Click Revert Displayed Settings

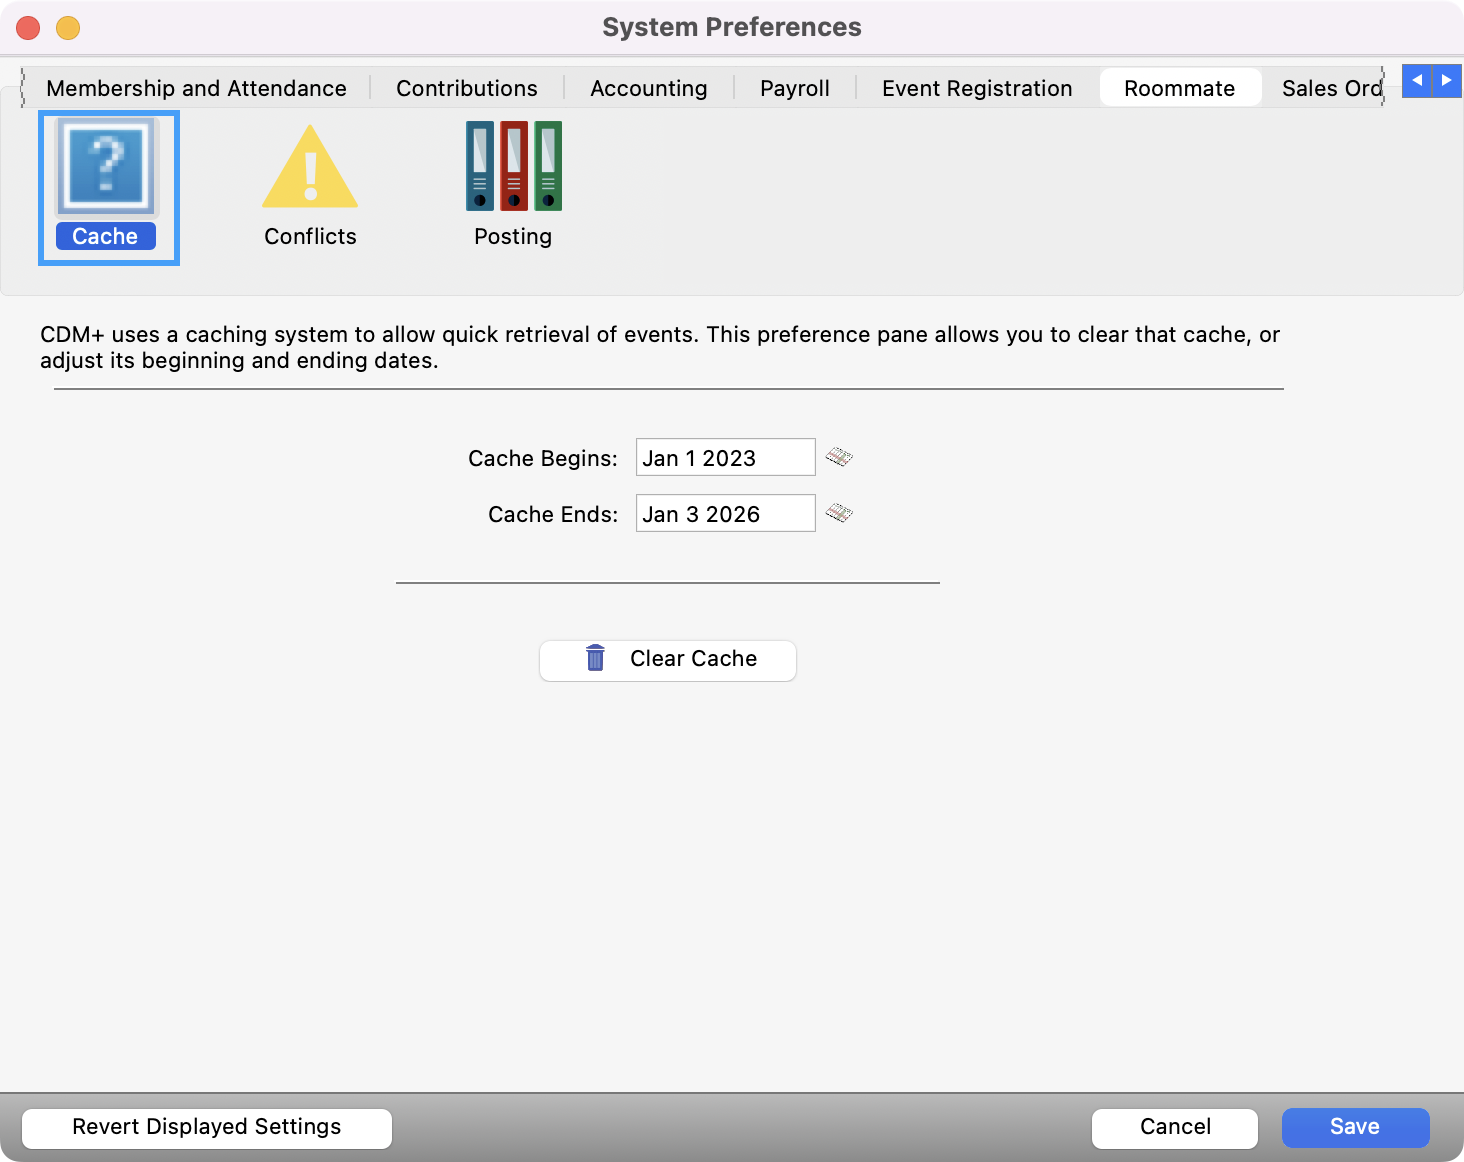pos(207,1128)
